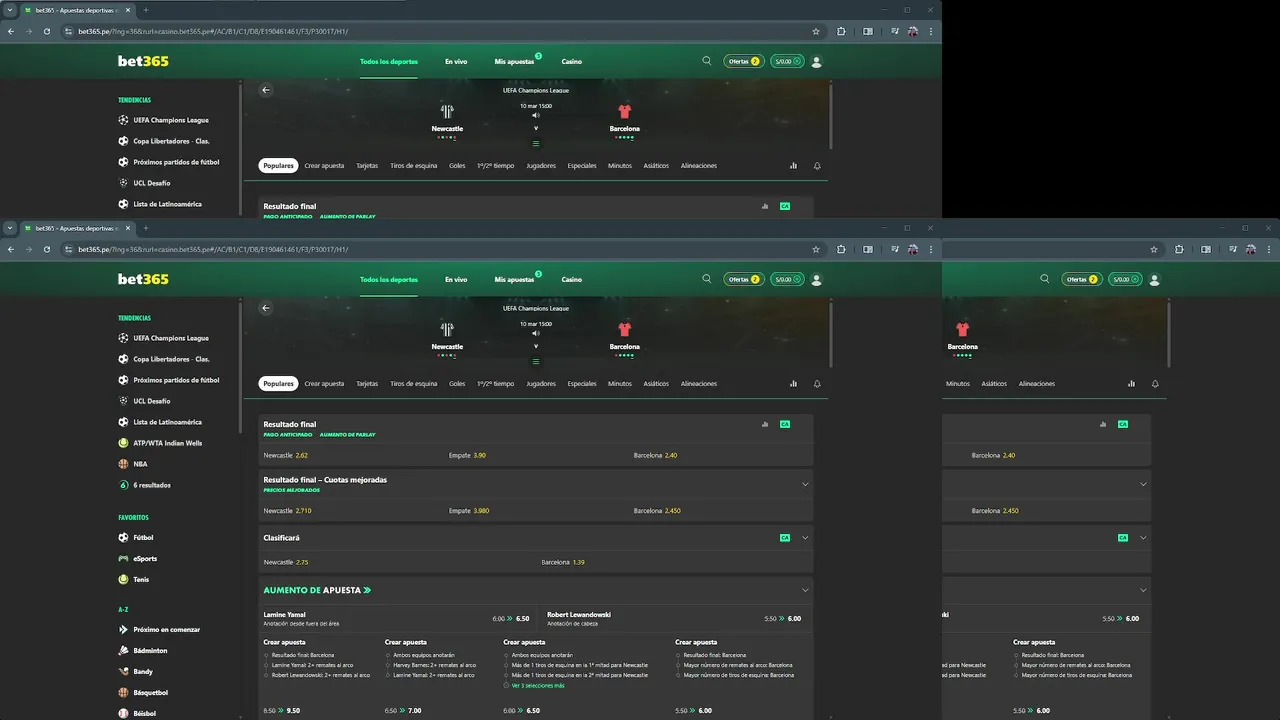Image resolution: width=1280 pixels, height=720 pixels.
Task: Select the Tarjetas tab in the lower-left window
Action: pos(367,384)
